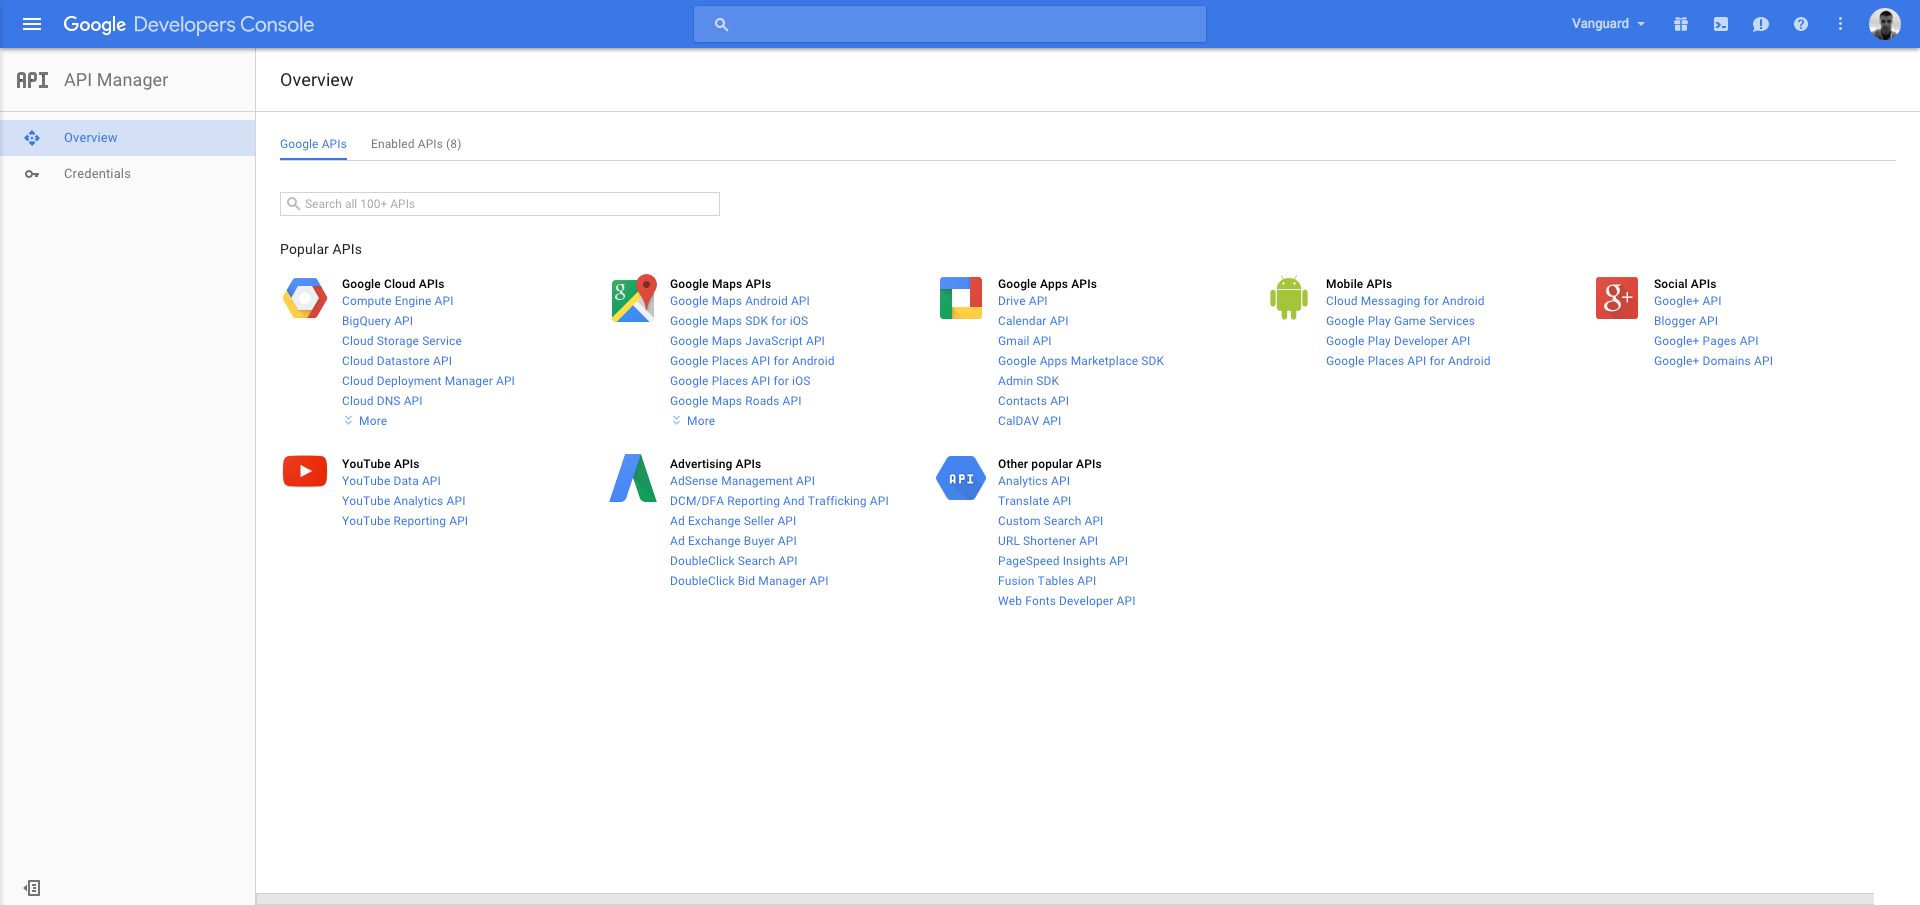Open Translate API link
The image size is (1920, 905).
click(1034, 501)
